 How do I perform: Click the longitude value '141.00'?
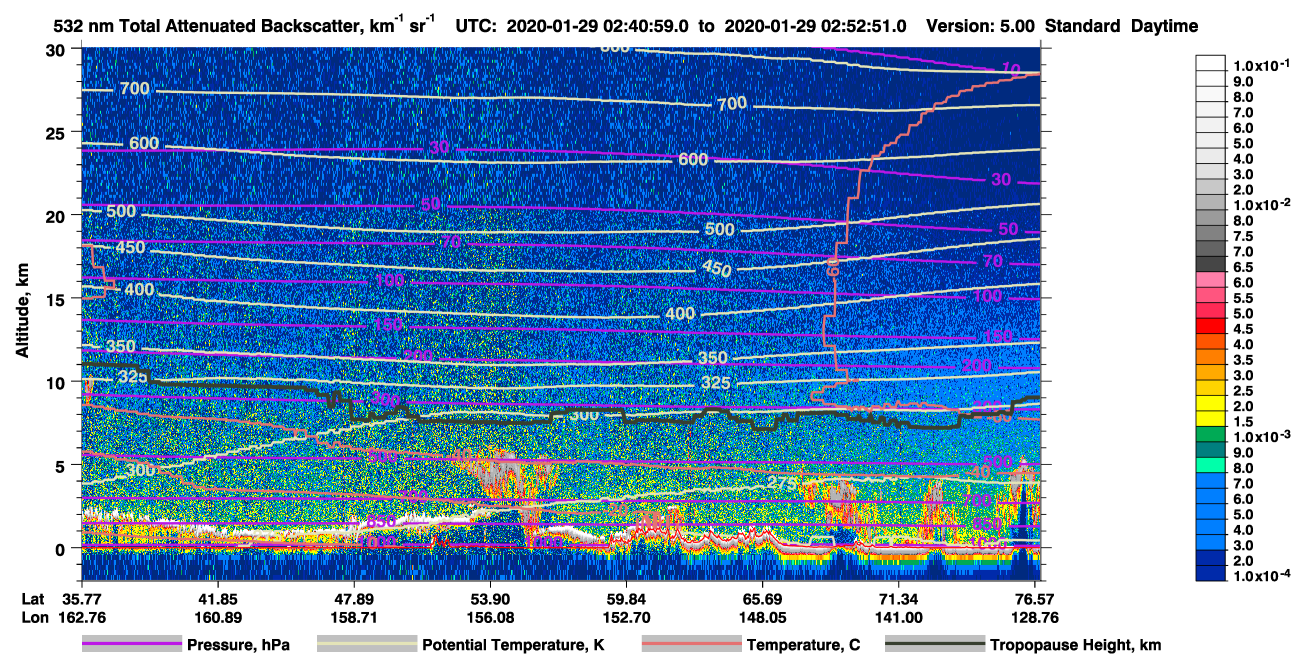click(x=899, y=618)
